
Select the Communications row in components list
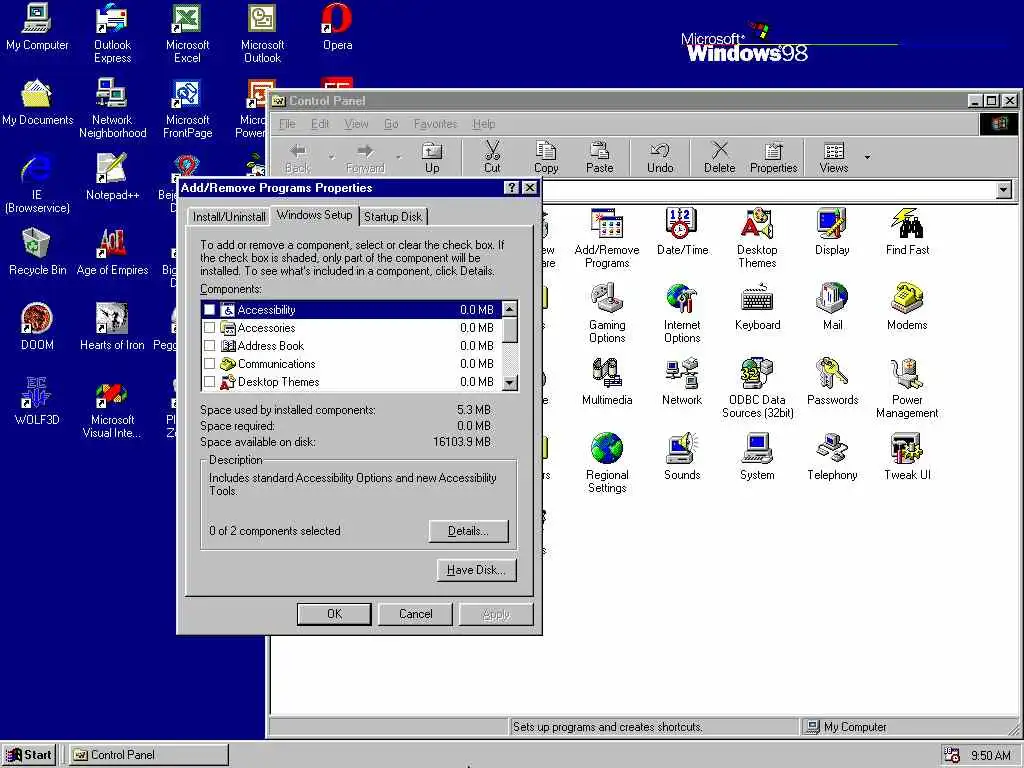coord(351,363)
